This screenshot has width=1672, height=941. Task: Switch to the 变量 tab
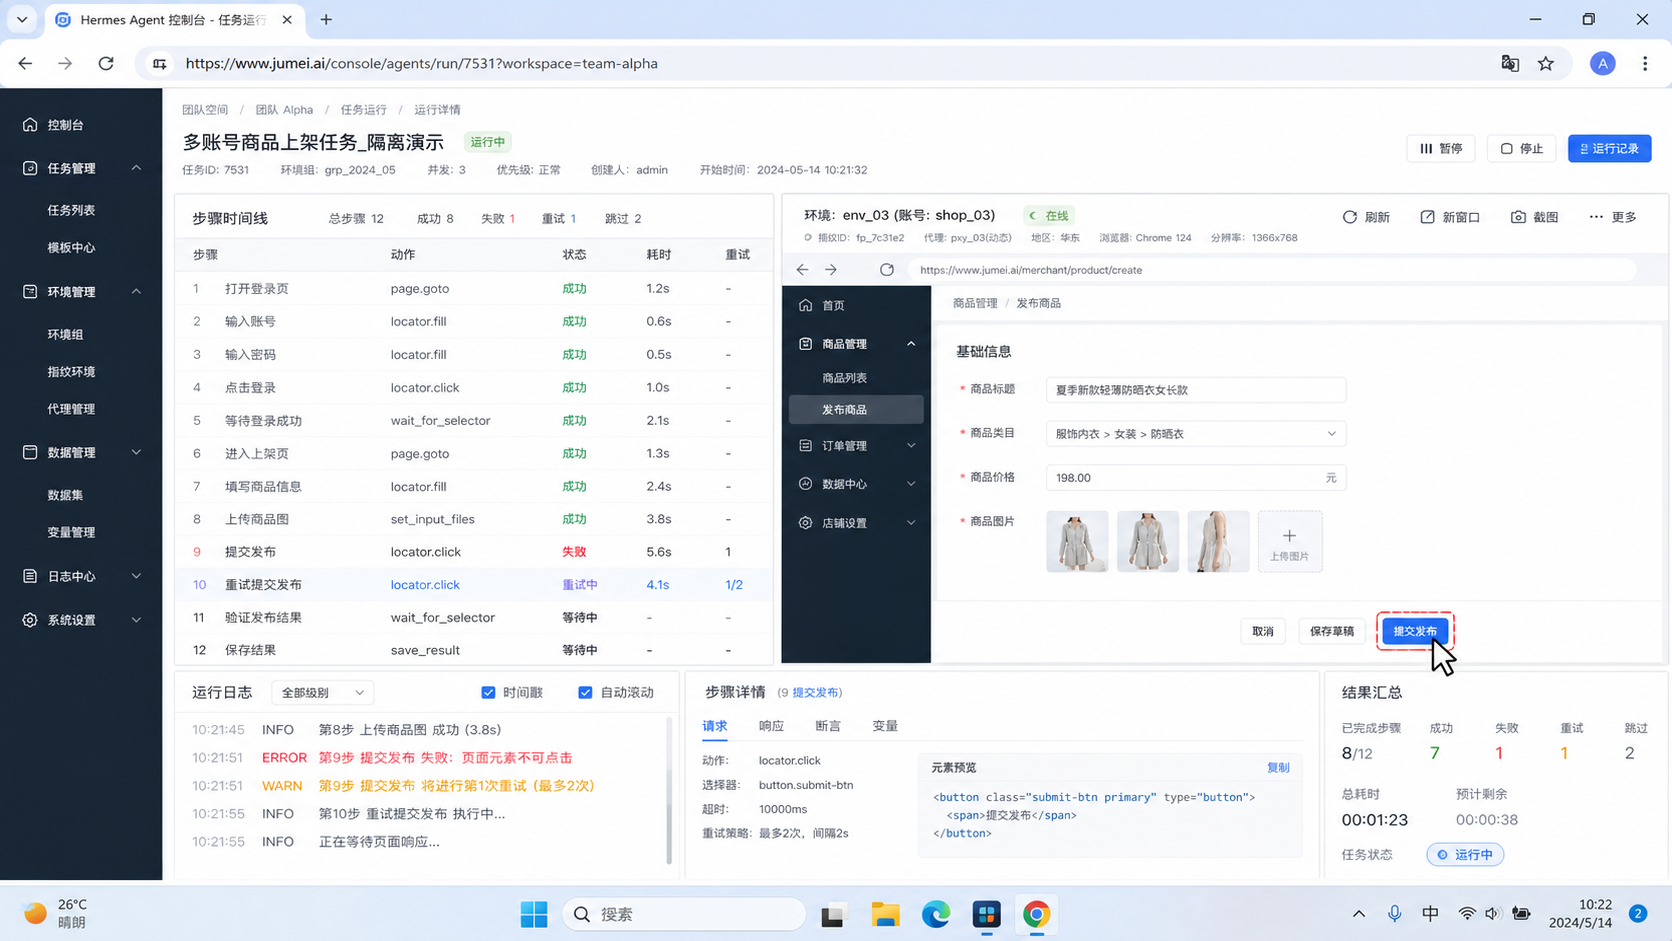click(x=885, y=726)
